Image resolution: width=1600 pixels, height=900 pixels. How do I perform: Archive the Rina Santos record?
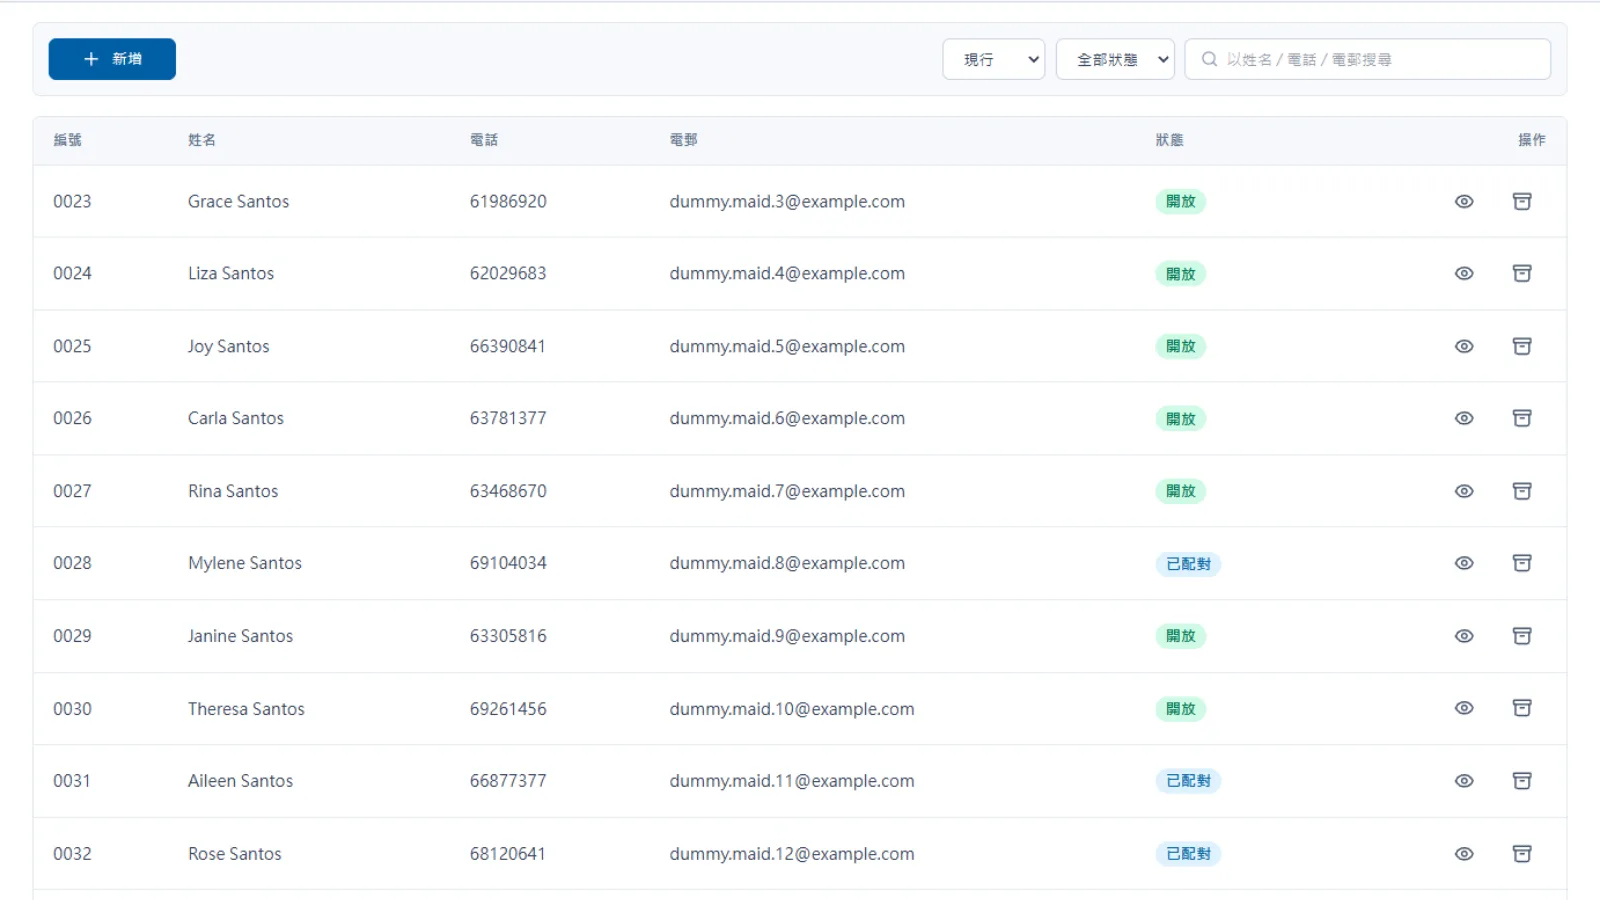pyautogui.click(x=1522, y=491)
